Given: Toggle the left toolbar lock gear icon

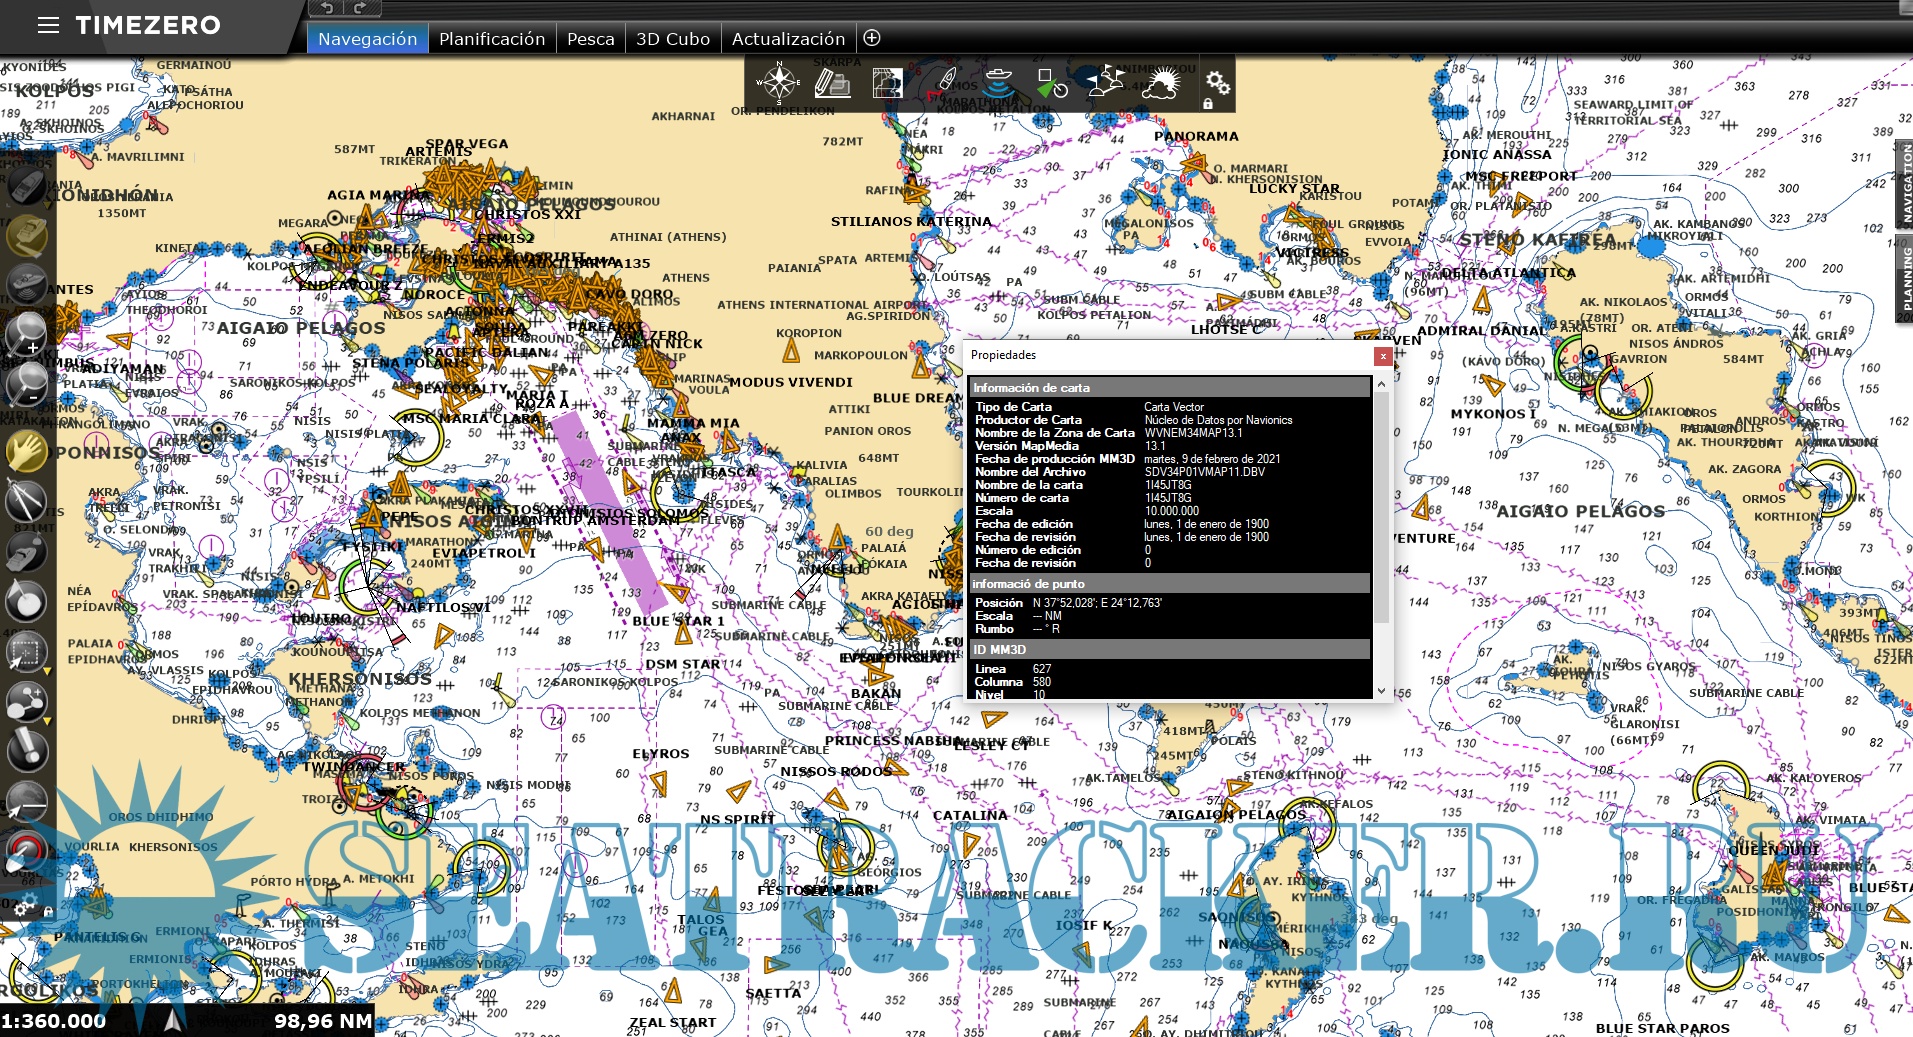Looking at the screenshot, I should 22,908.
